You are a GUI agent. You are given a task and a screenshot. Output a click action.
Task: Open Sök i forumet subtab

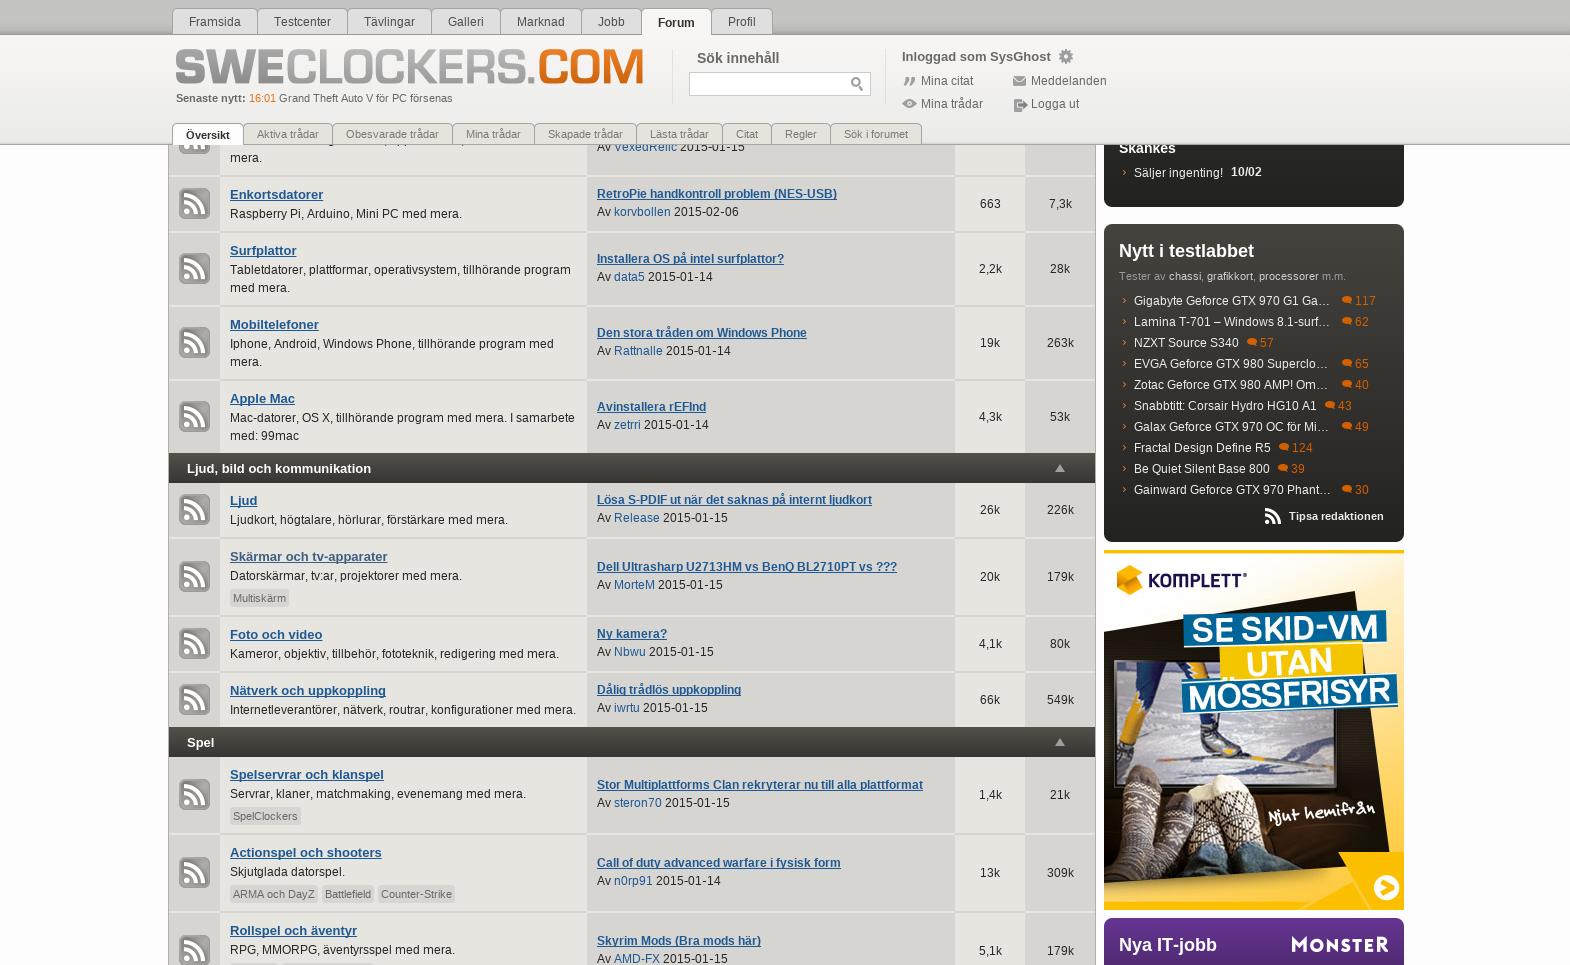click(x=876, y=134)
